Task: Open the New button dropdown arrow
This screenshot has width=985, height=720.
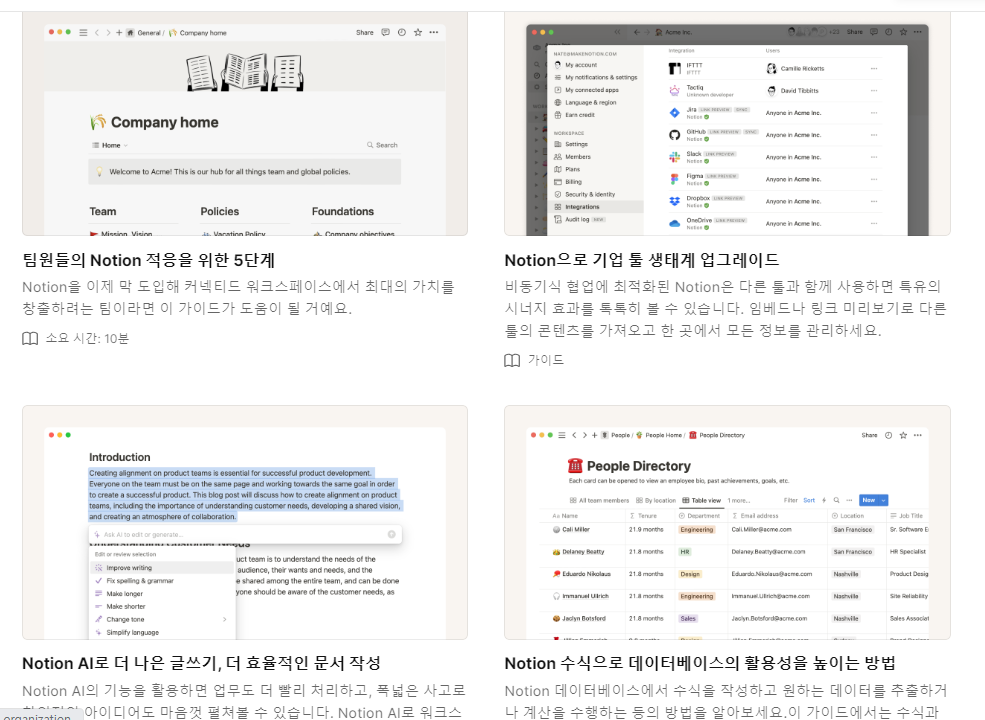Action: (883, 499)
